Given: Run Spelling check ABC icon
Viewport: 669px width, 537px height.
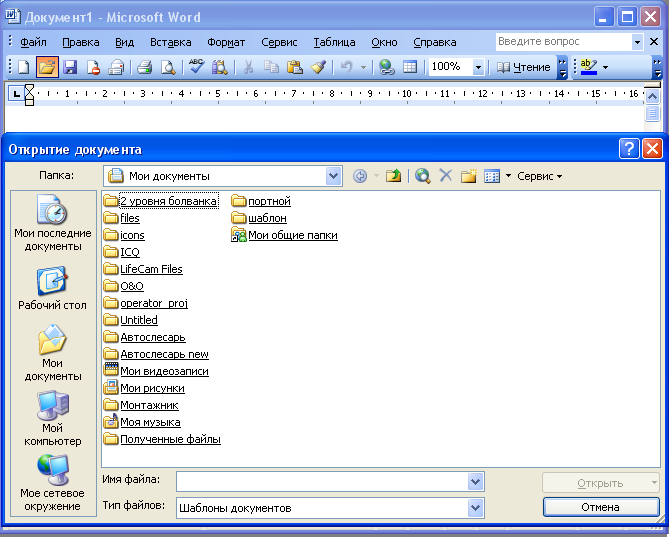Looking at the screenshot, I should 196,67.
